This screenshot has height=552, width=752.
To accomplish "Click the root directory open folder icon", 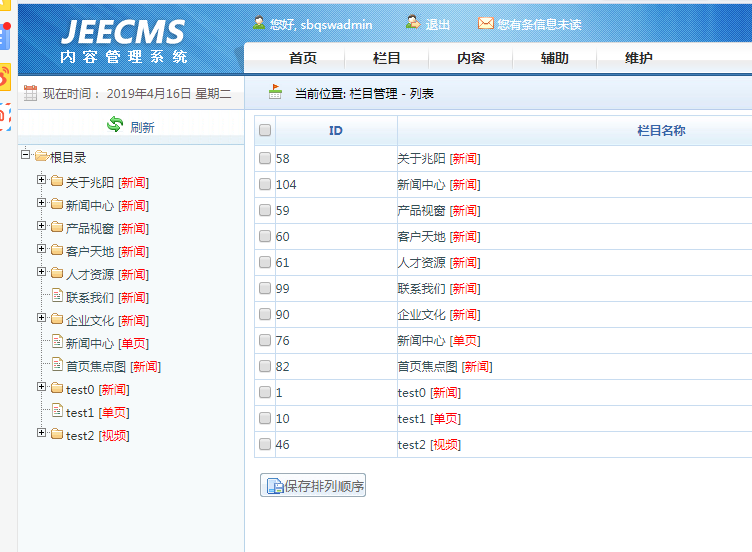I will [x=41, y=156].
